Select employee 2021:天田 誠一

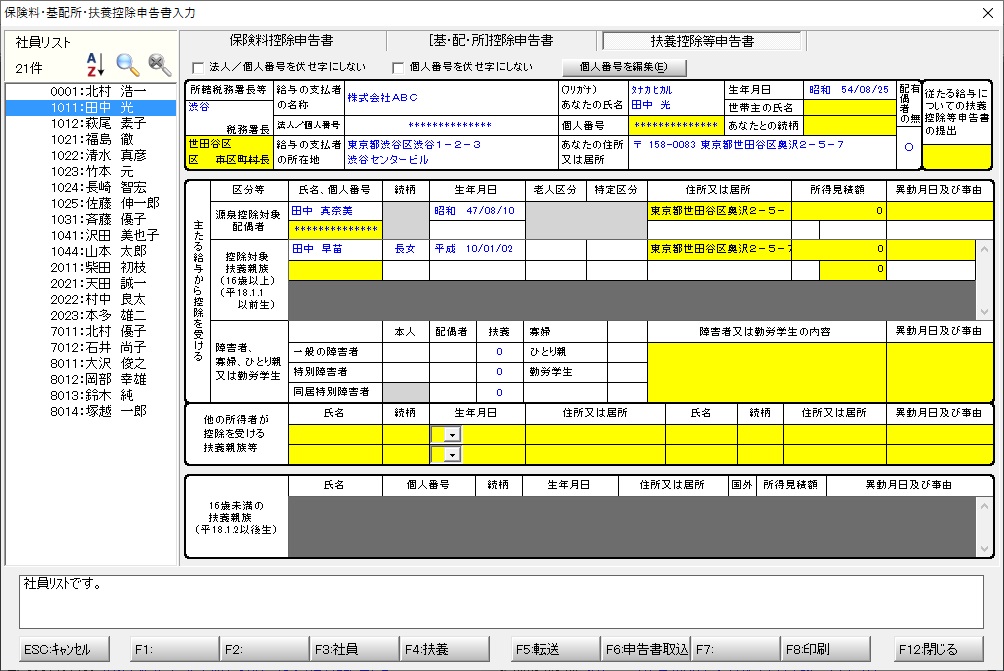[x=91, y=284]
